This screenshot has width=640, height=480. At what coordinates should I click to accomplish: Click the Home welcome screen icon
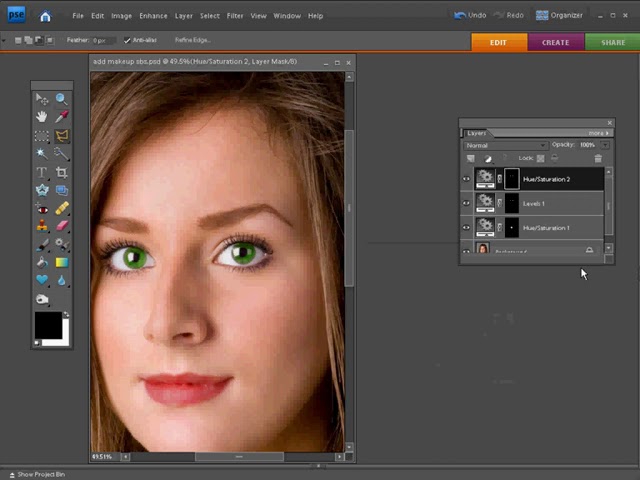pyautogui.click(x=45, y=16)
